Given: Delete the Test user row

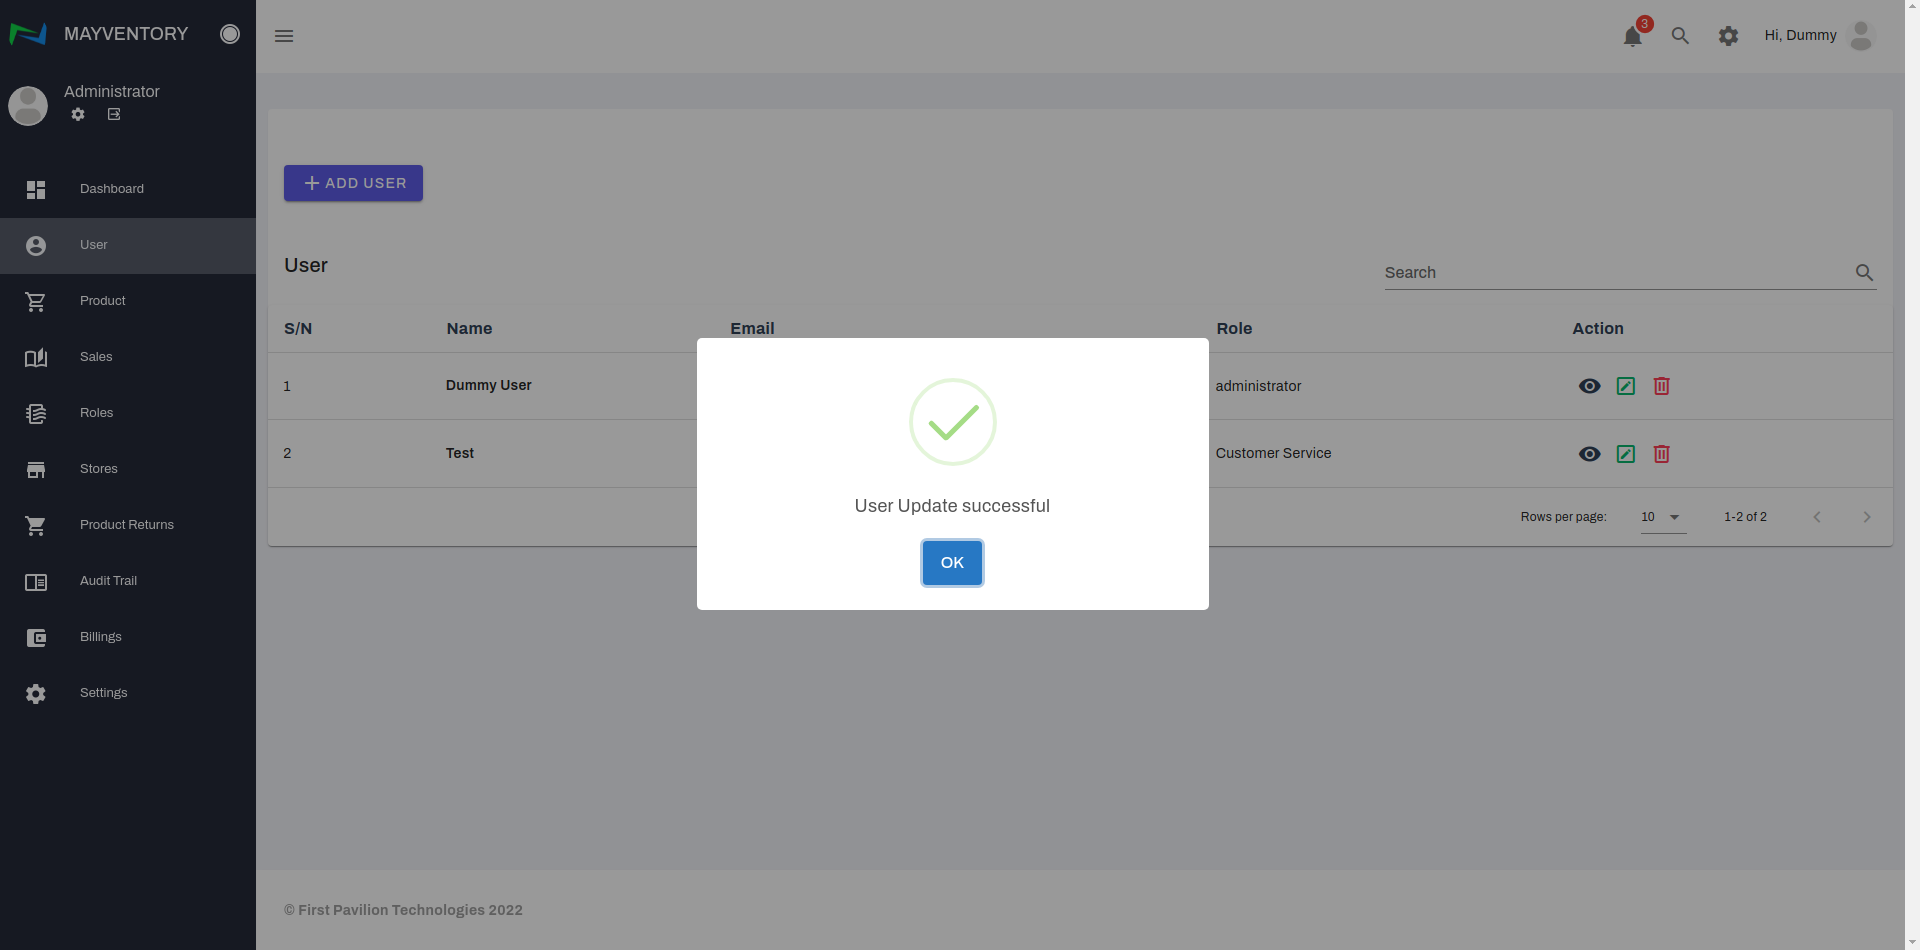Looking at the screenshot, I should point(1661,454).
